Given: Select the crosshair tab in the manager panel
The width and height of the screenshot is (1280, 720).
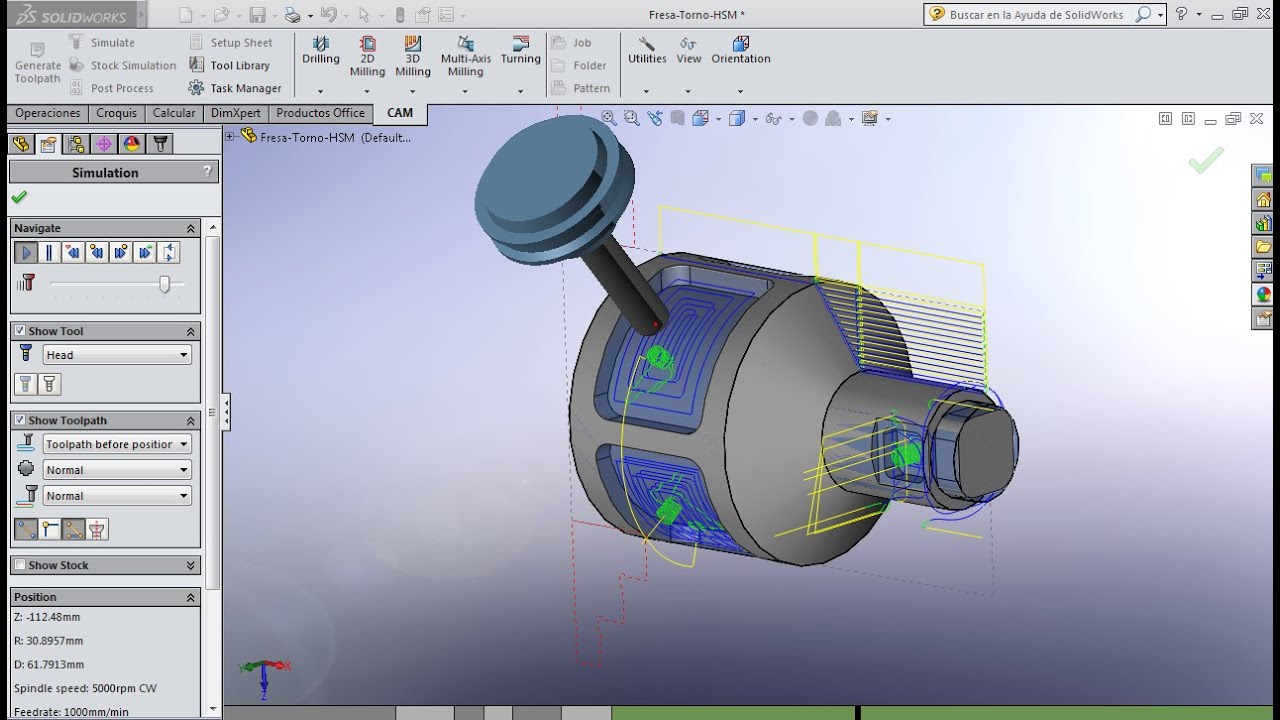Looking at the screenshot, I should point(104,144).
